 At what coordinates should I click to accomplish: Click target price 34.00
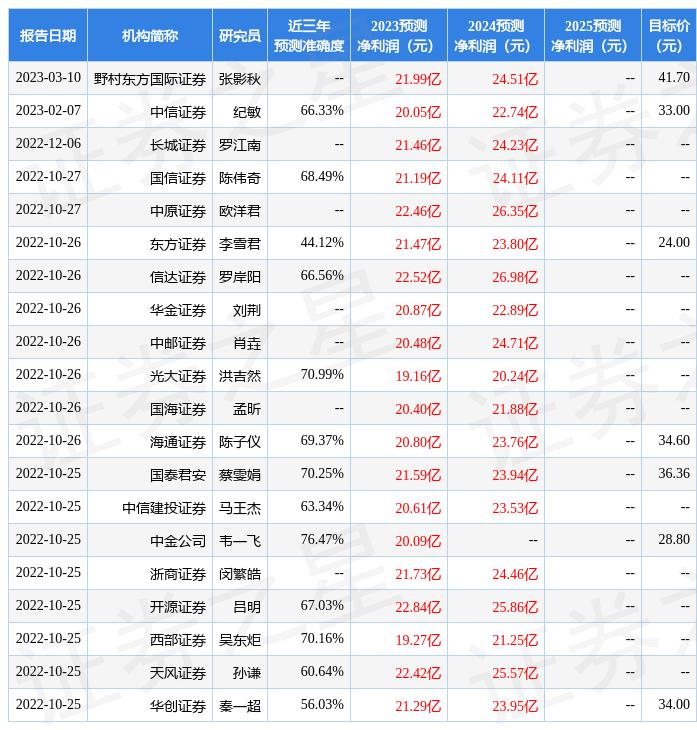(x=674, y=705)
